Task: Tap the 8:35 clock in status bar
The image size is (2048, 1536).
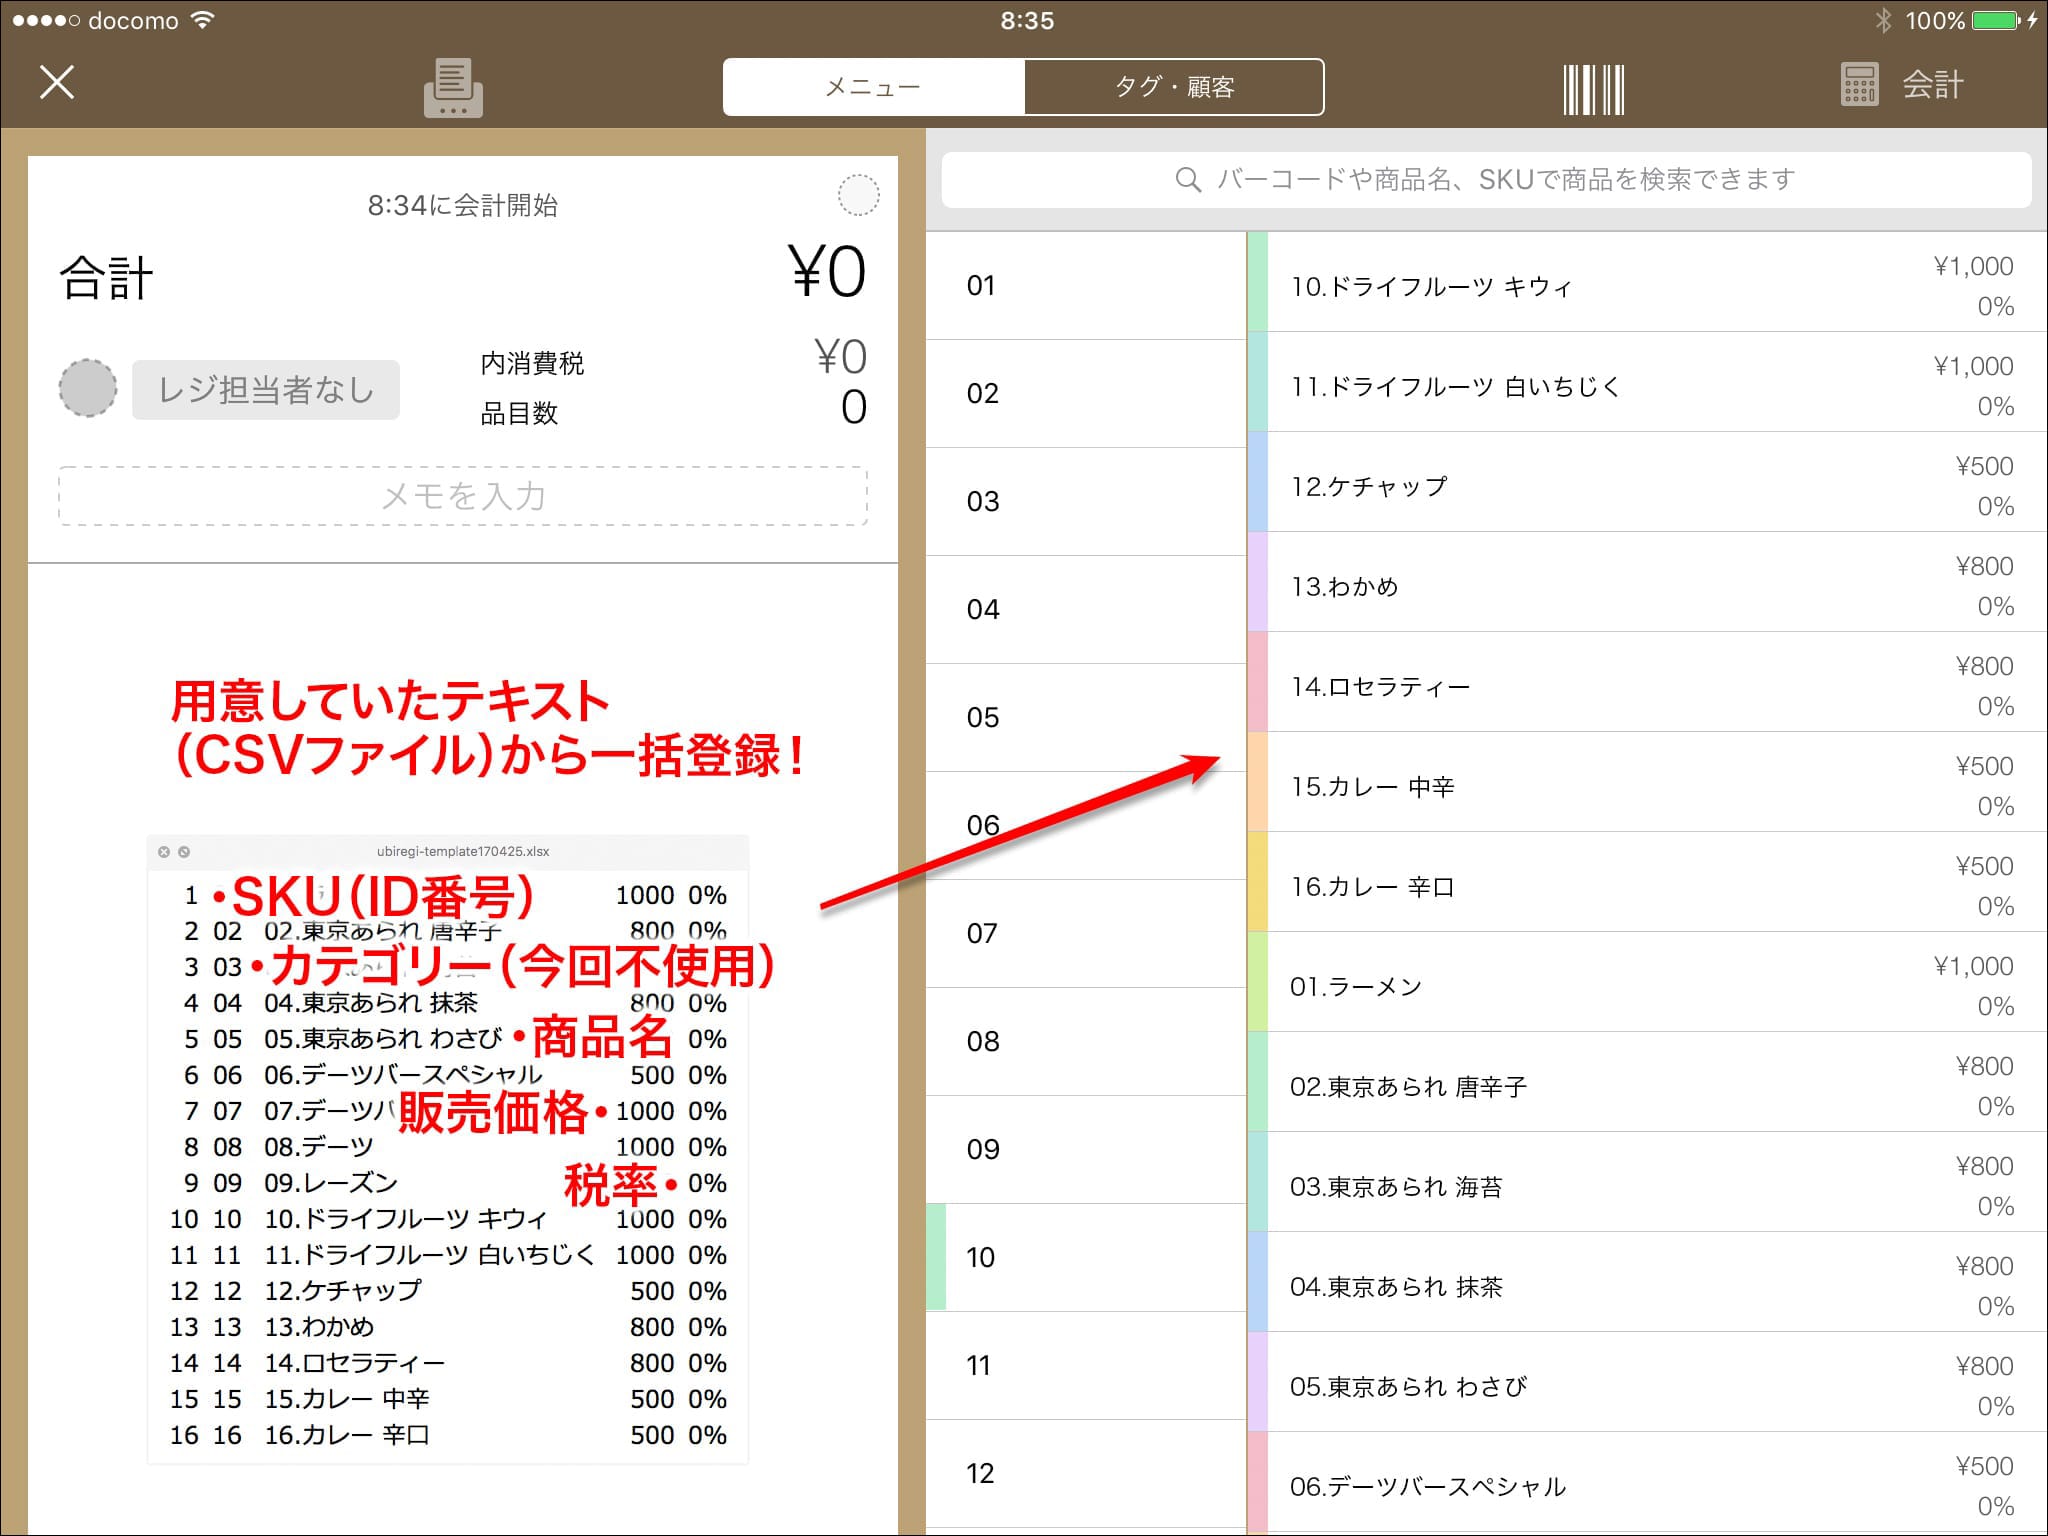Action: pyautogui.click(x=1027, y=20)
